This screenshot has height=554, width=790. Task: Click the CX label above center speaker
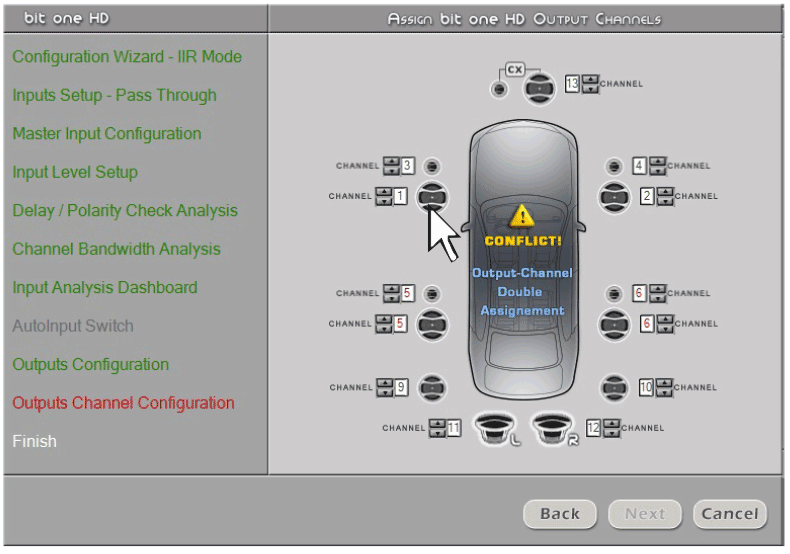tap(515, 70)
